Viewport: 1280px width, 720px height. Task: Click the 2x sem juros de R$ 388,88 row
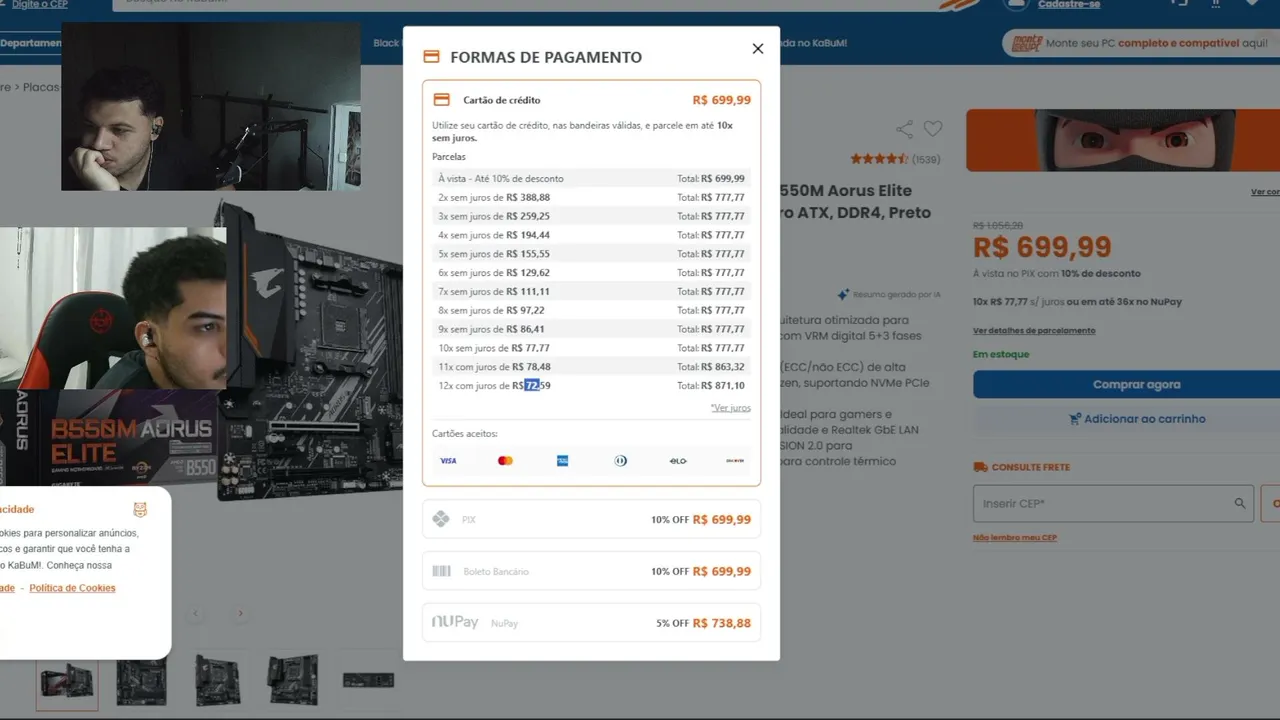click(592, 197)
